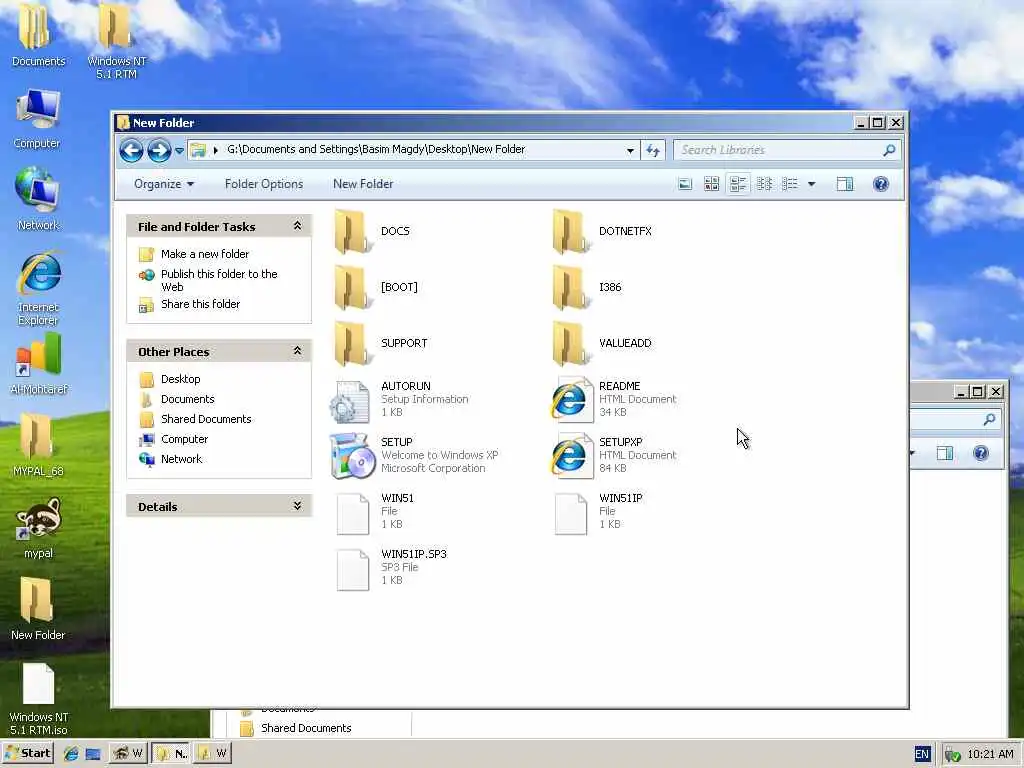Screen dimensions: 1024x768
Task: Click the magnifier search icon in New Folder window
Action: pos(889,150)
